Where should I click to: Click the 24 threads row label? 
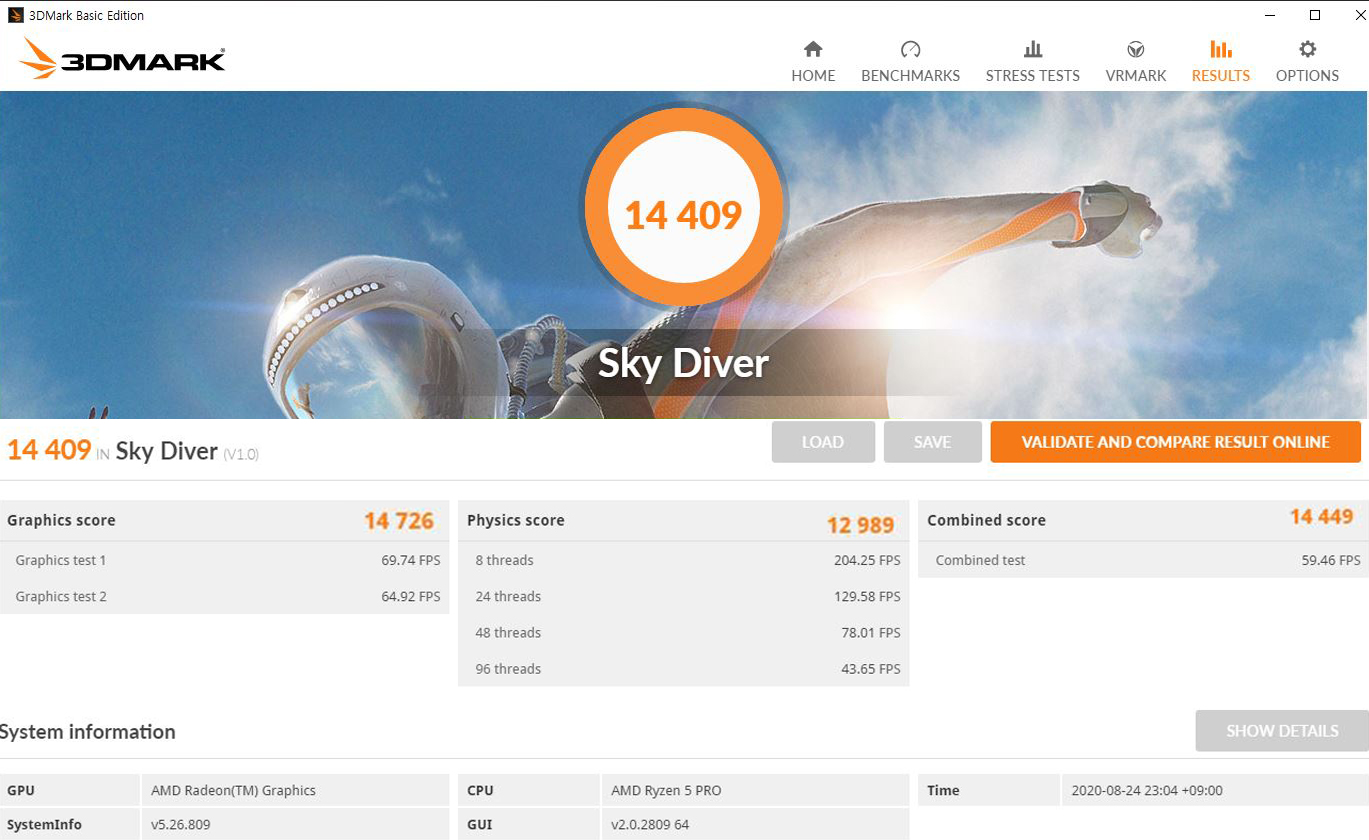click(508, 596)
